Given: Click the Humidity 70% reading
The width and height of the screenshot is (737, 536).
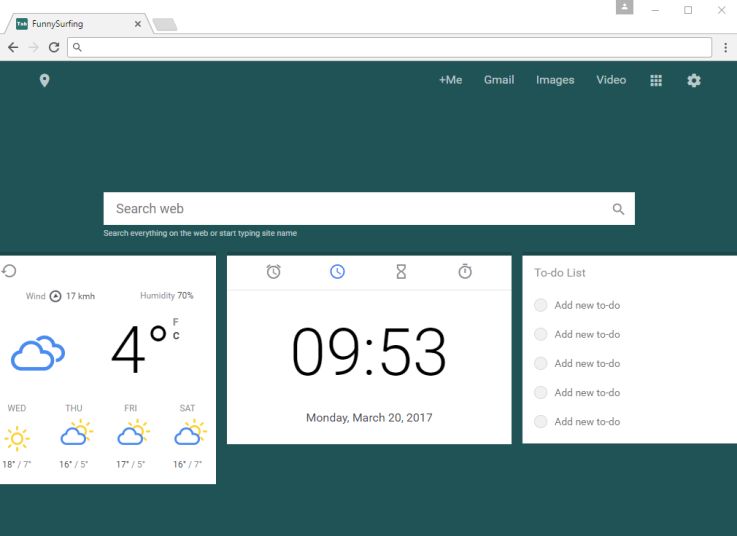Looking at the screenshot, I should (x=166, y=295).
